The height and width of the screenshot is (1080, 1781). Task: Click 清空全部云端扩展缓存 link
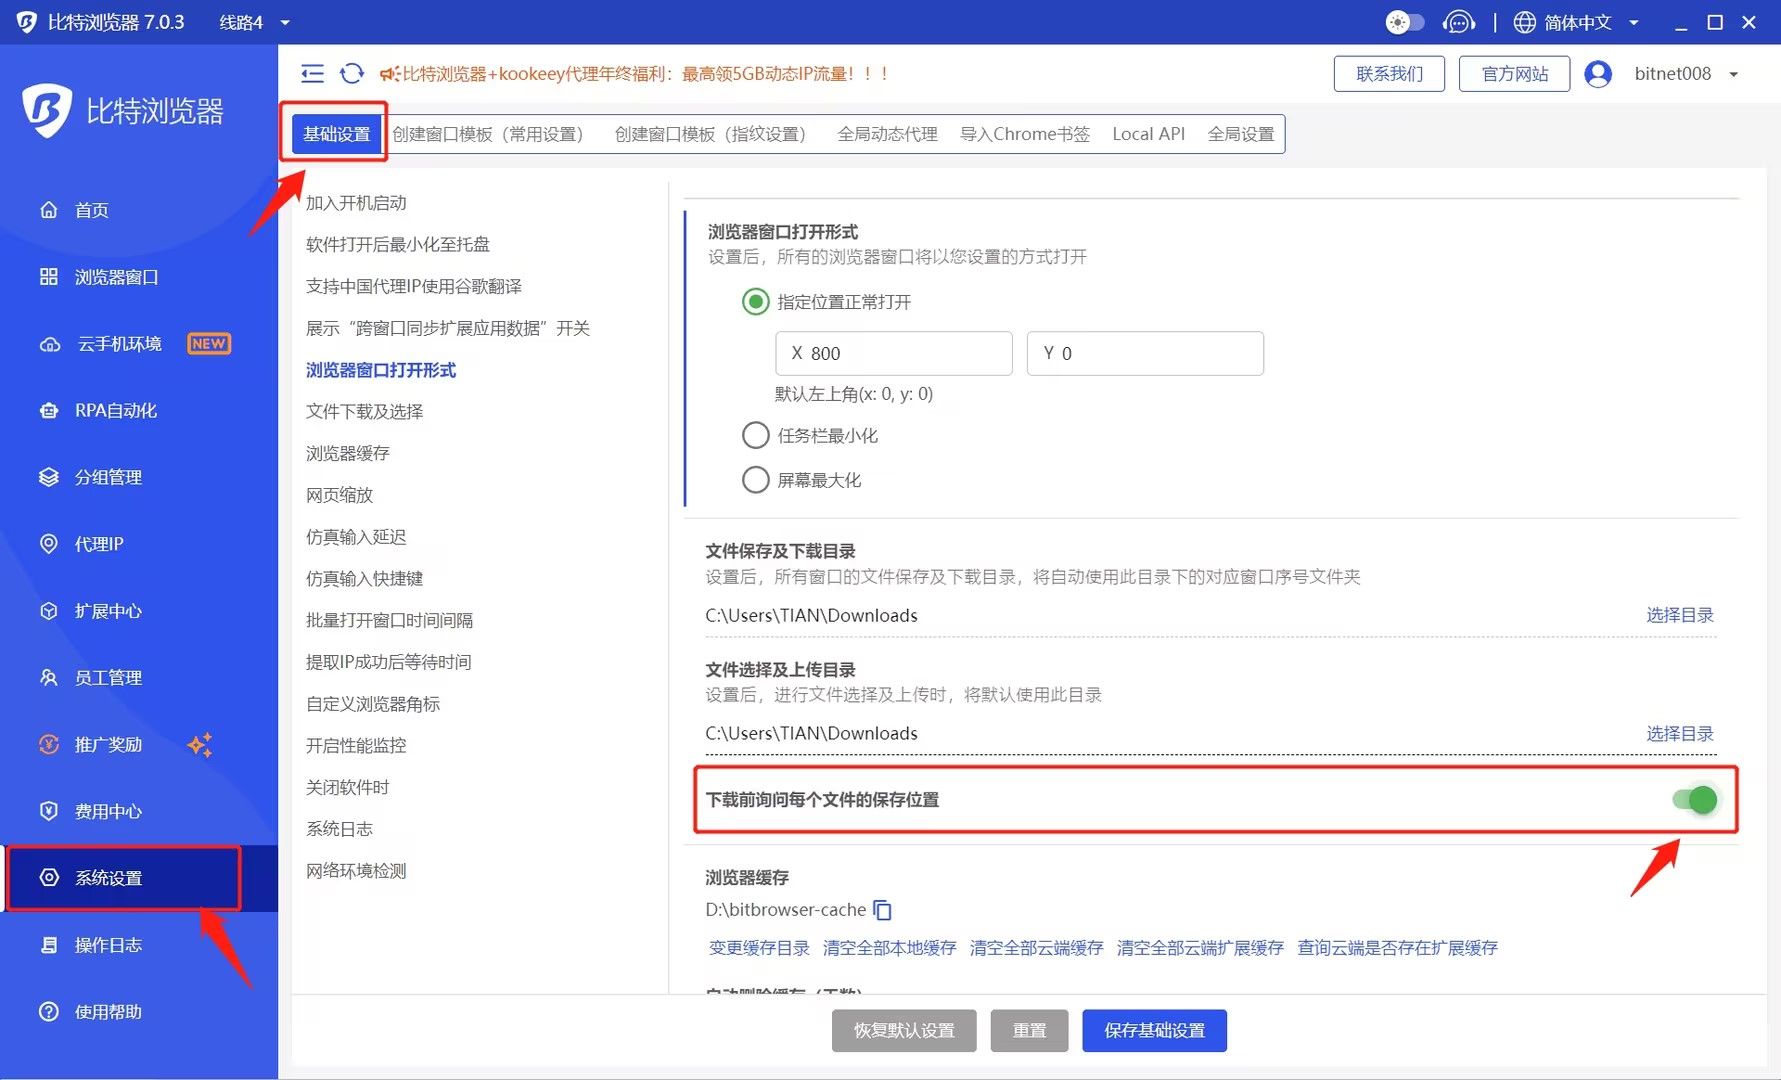pos(1200,948)
